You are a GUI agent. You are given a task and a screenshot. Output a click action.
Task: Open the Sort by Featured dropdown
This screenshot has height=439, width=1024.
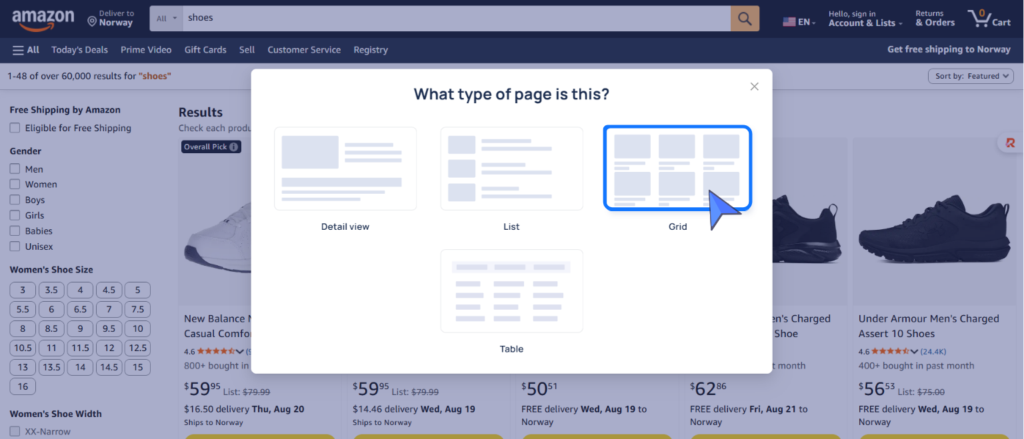pyautogui.click(x=972, y=76)
